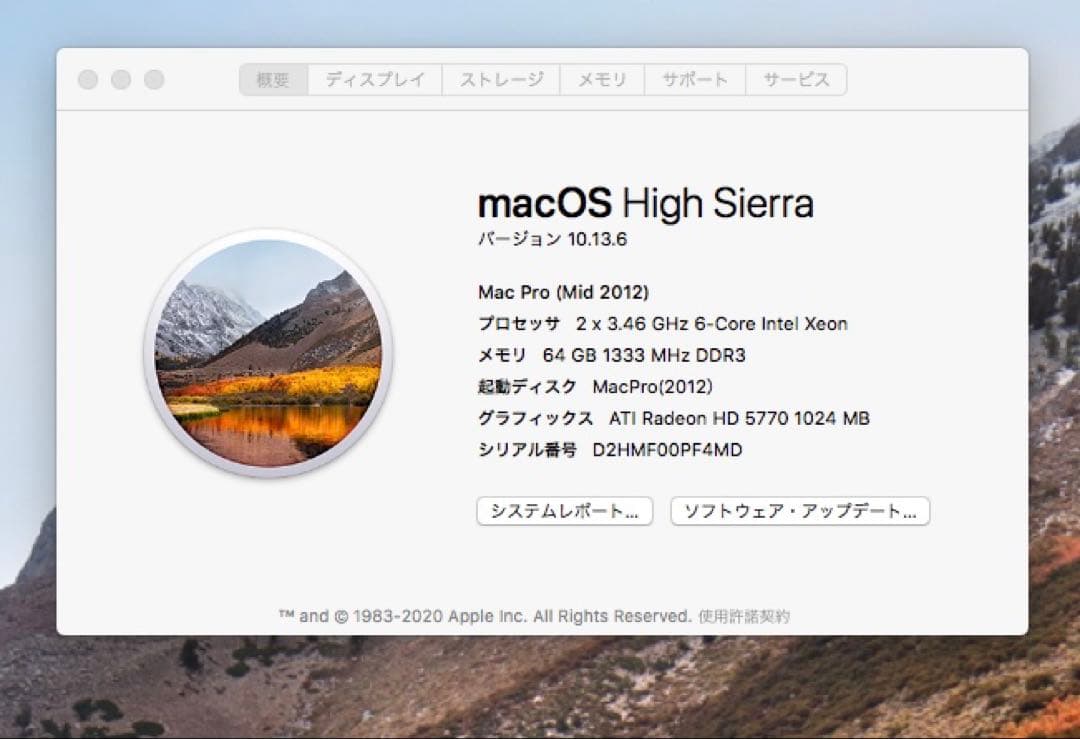
Task: Click the システムレポート button
Action: tap(564, 511)
